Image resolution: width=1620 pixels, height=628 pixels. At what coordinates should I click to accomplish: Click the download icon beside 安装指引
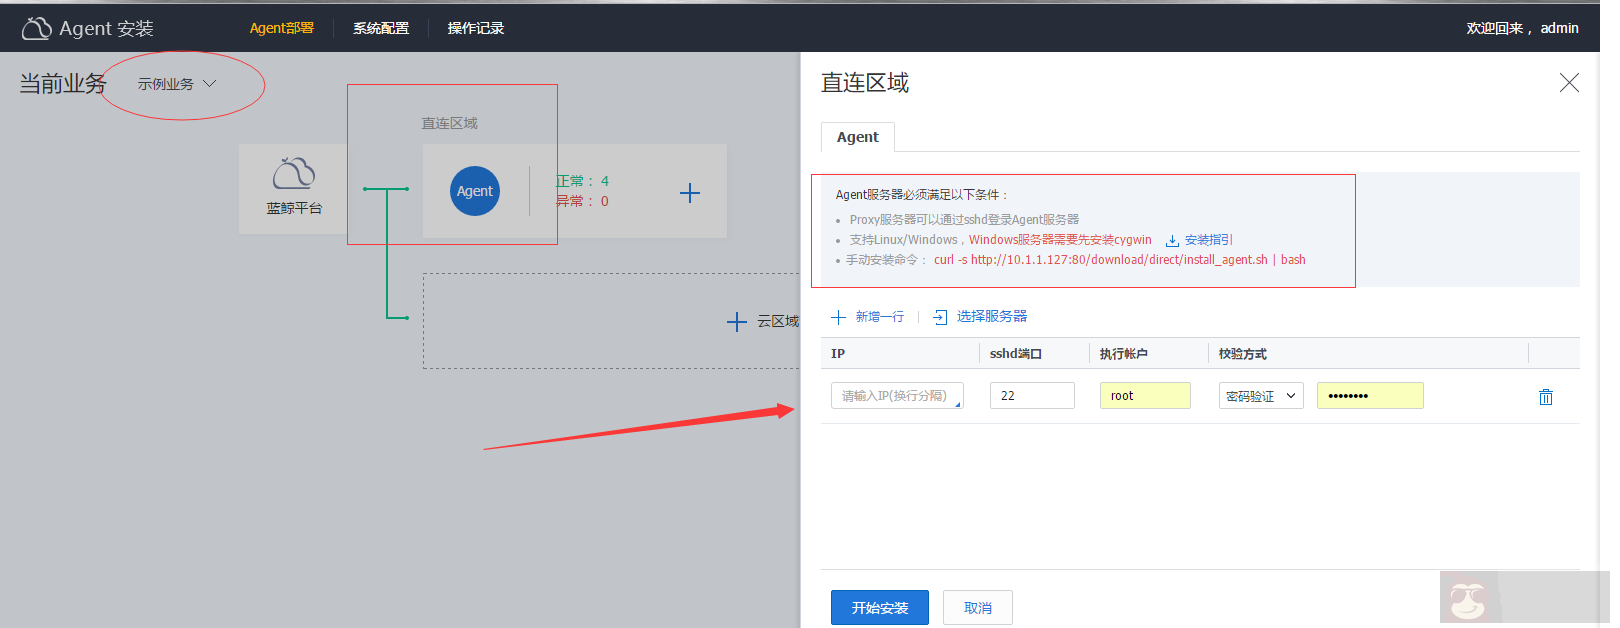pos(1172,241)
